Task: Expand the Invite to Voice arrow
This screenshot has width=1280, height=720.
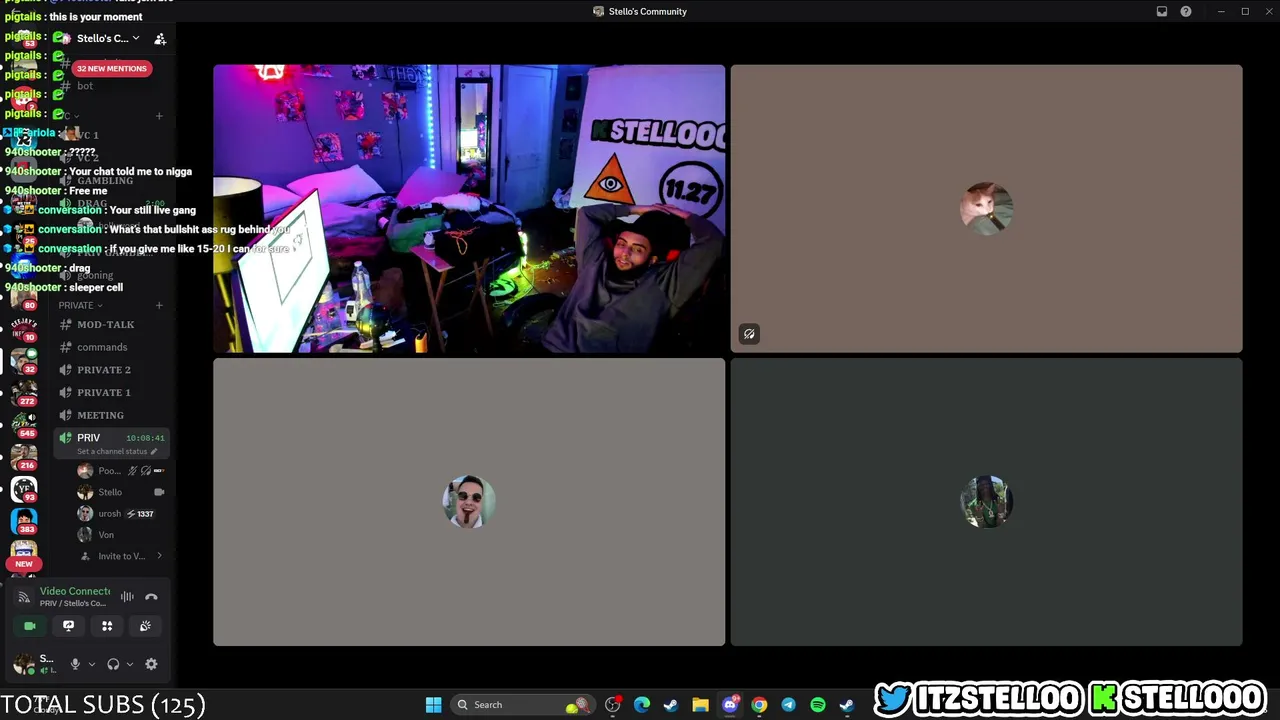Action: (159, 556)
